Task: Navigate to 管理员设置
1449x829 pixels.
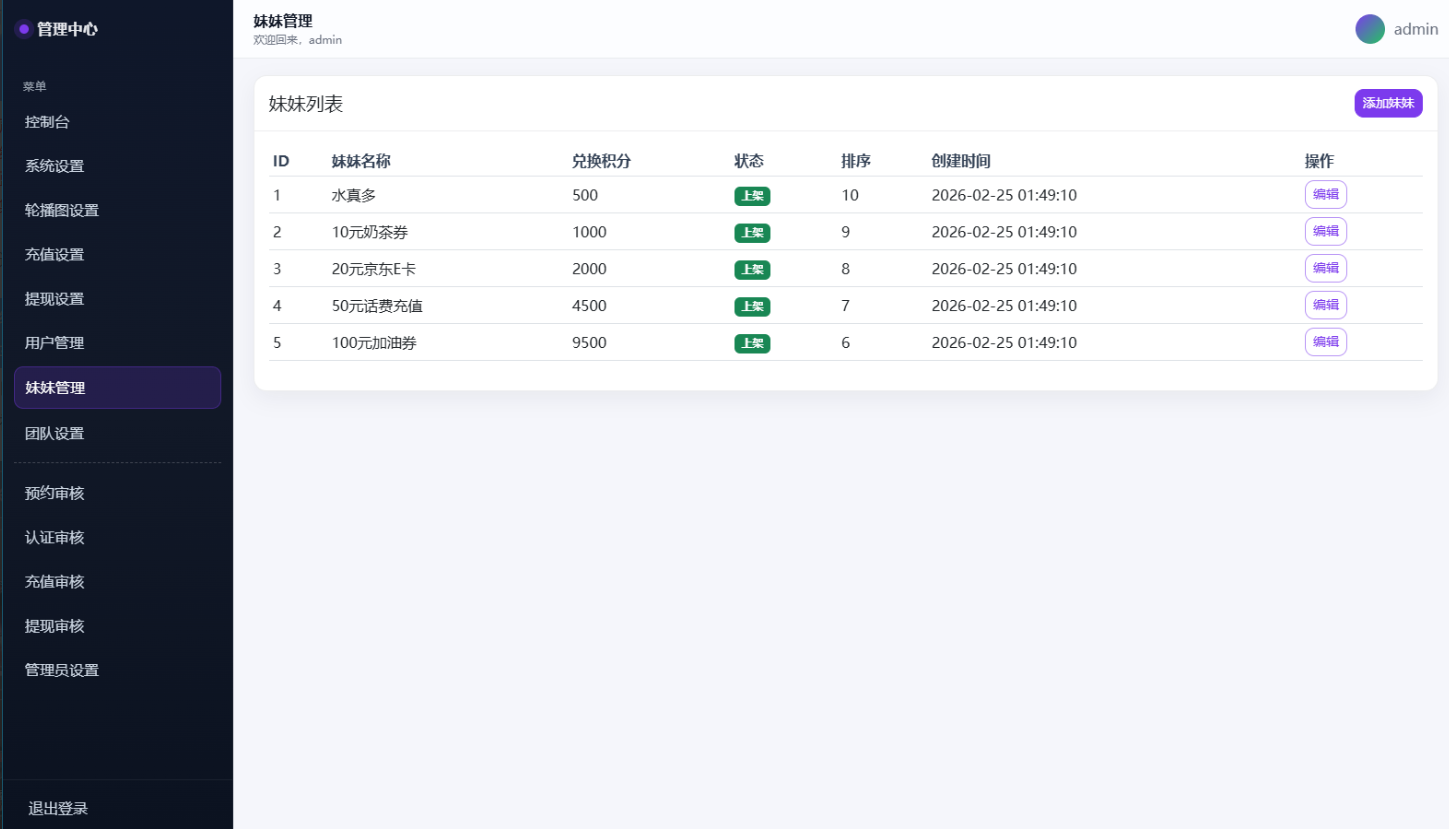Action: pos(117,669)
